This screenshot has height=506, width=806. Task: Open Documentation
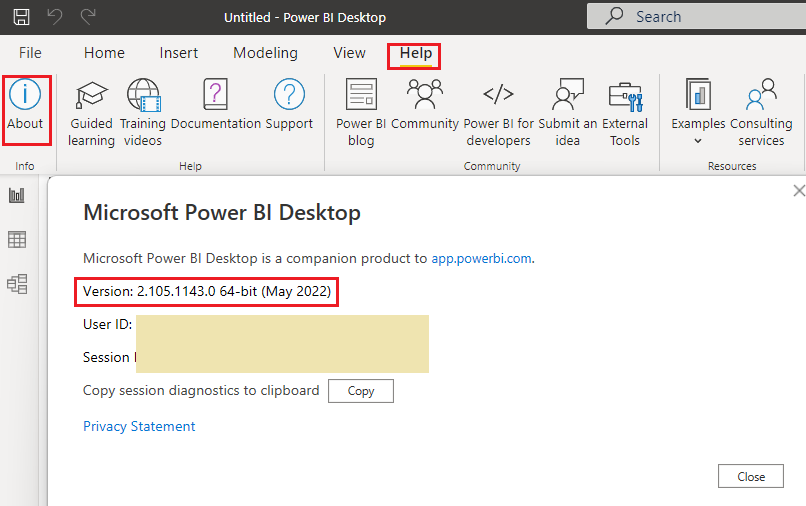pos(216,104)
